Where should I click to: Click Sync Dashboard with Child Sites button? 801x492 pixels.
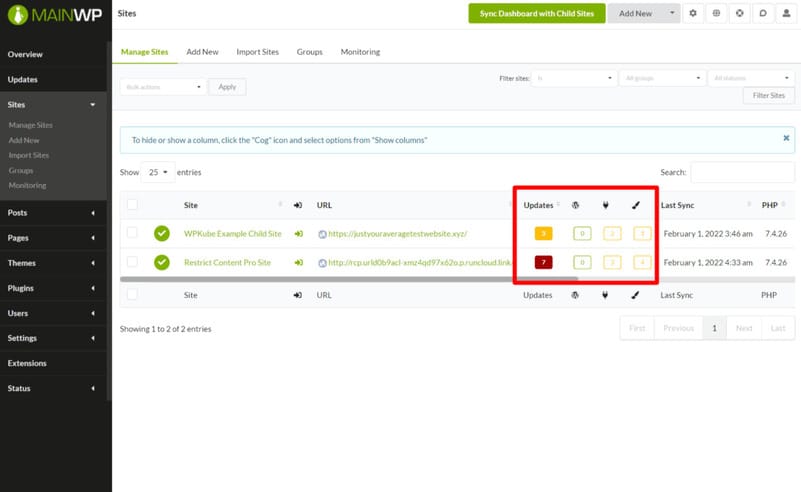point(537,13)
